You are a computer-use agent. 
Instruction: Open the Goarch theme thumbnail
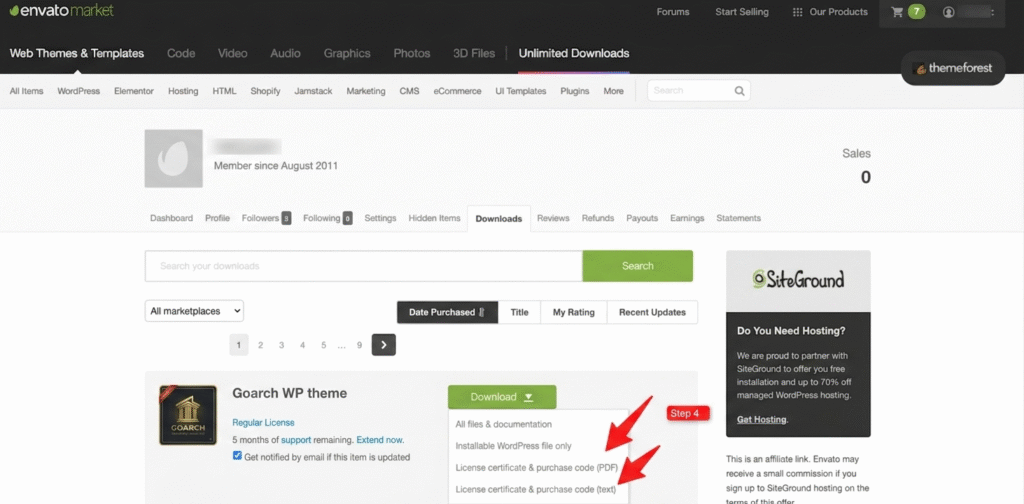(188, 415)
